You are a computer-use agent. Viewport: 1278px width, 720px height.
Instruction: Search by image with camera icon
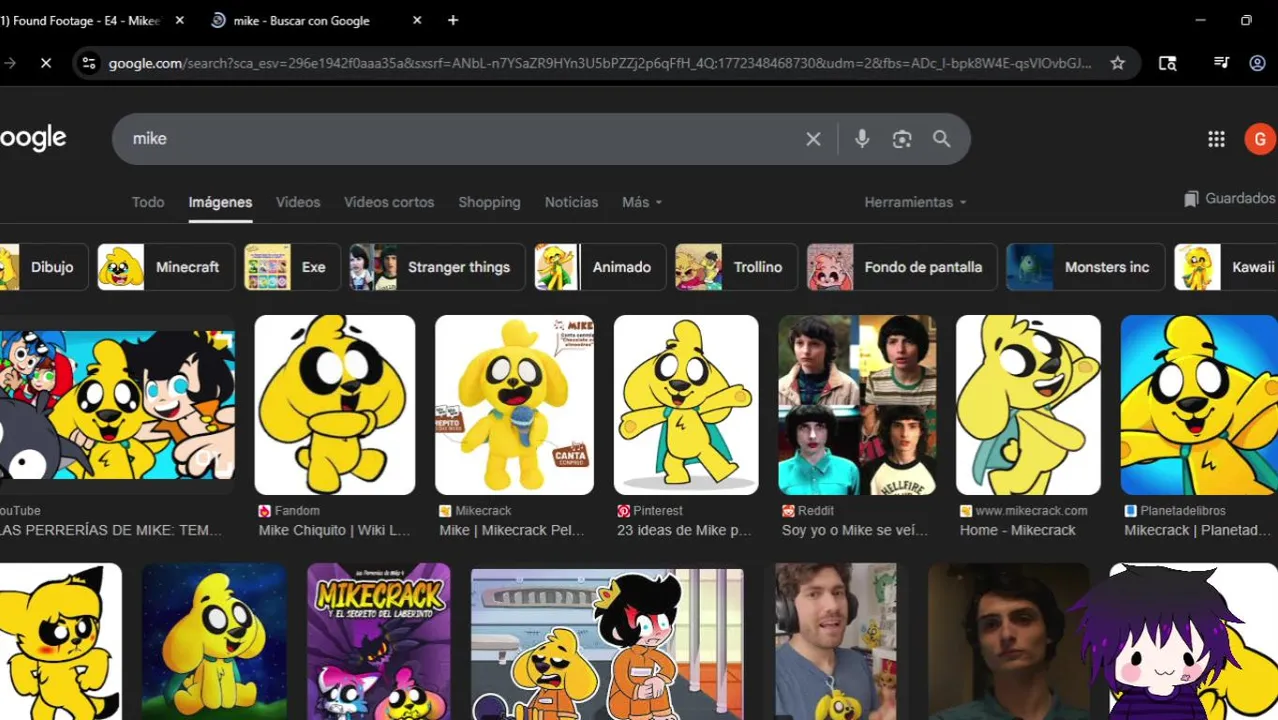click(x=902, y=139)
